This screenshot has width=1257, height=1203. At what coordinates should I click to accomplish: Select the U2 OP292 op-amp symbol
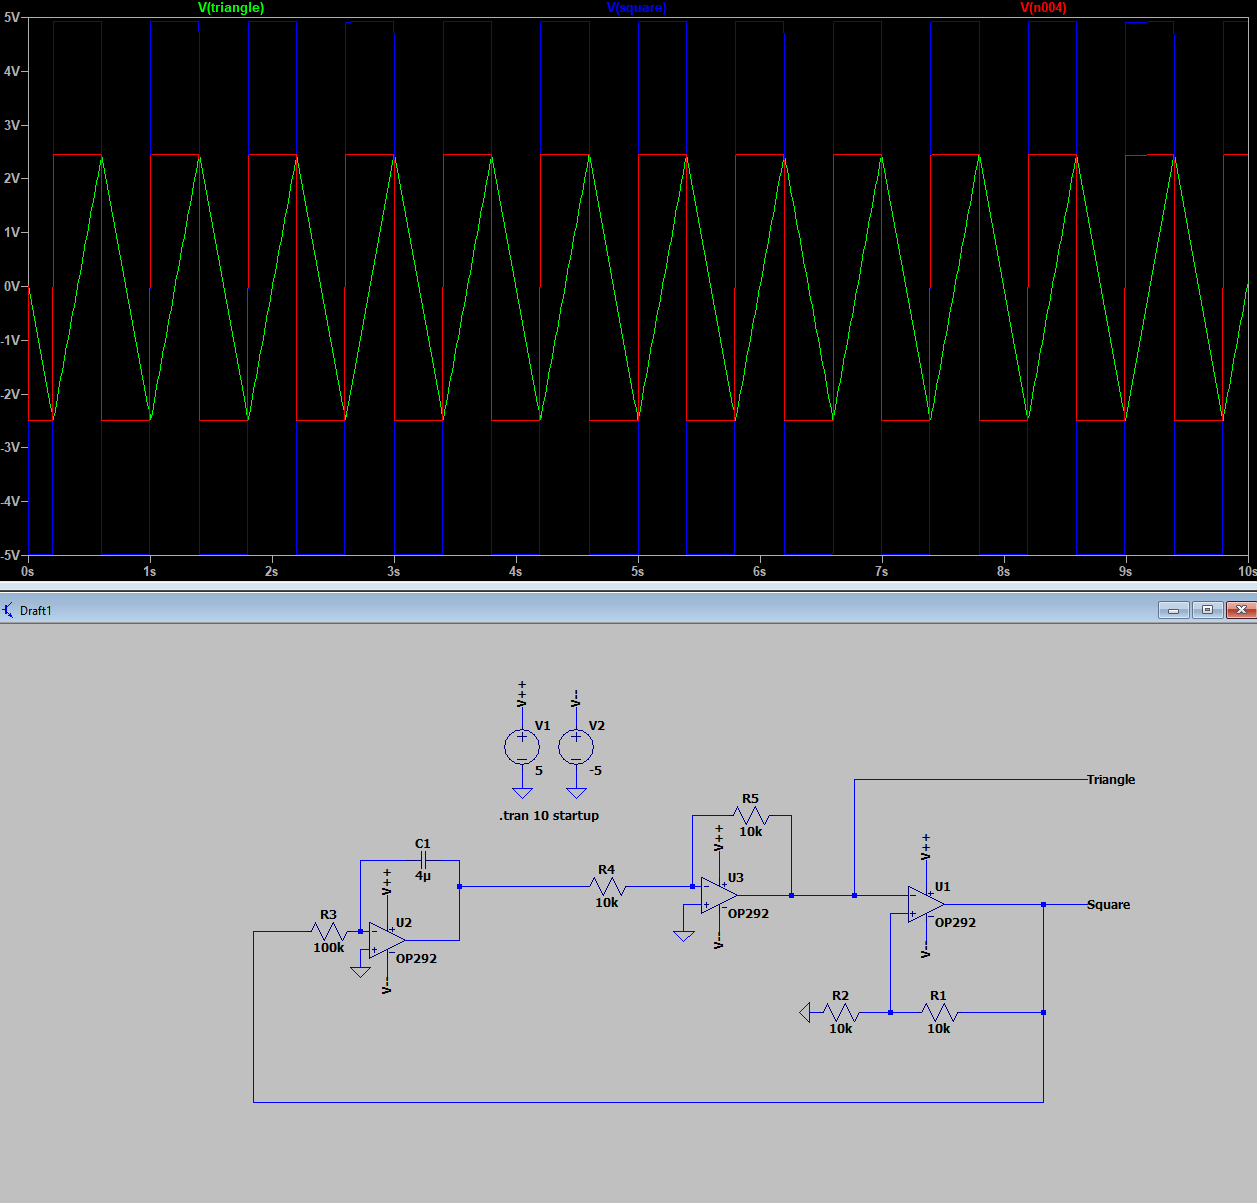pyautogui.click(x=383, y=938)
